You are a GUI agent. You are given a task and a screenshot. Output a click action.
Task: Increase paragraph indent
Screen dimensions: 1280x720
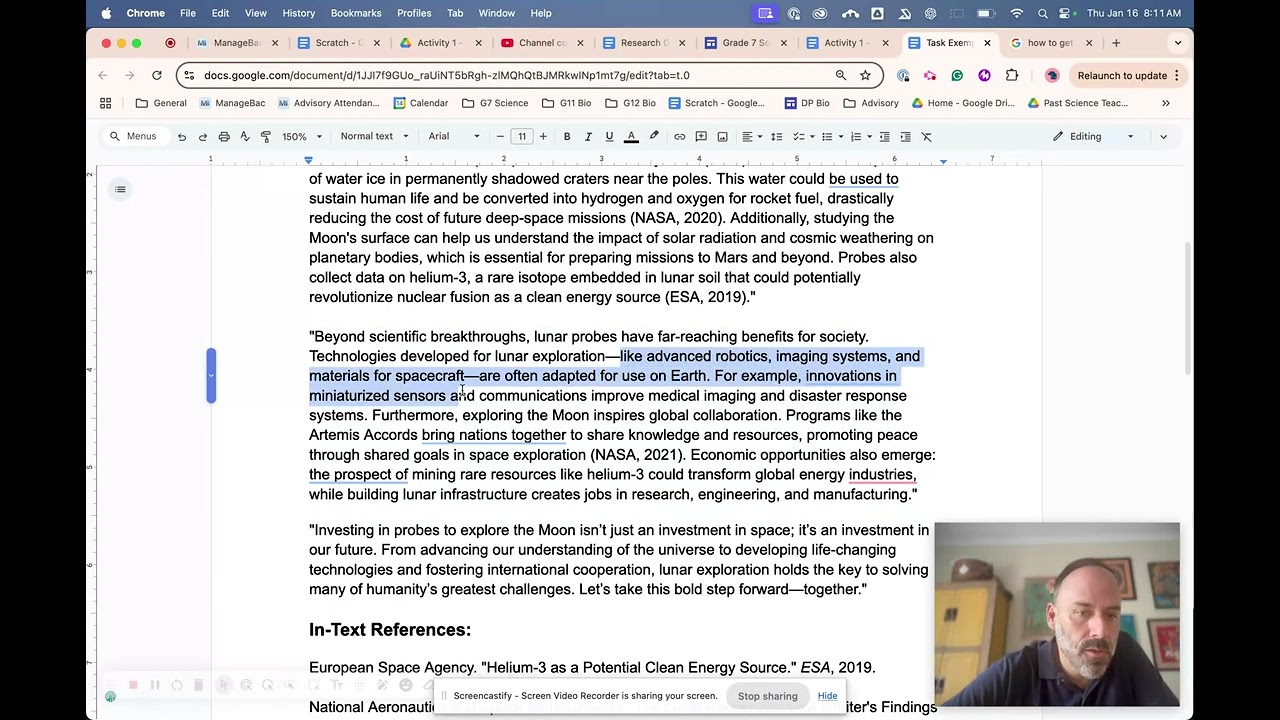(905, 137)
